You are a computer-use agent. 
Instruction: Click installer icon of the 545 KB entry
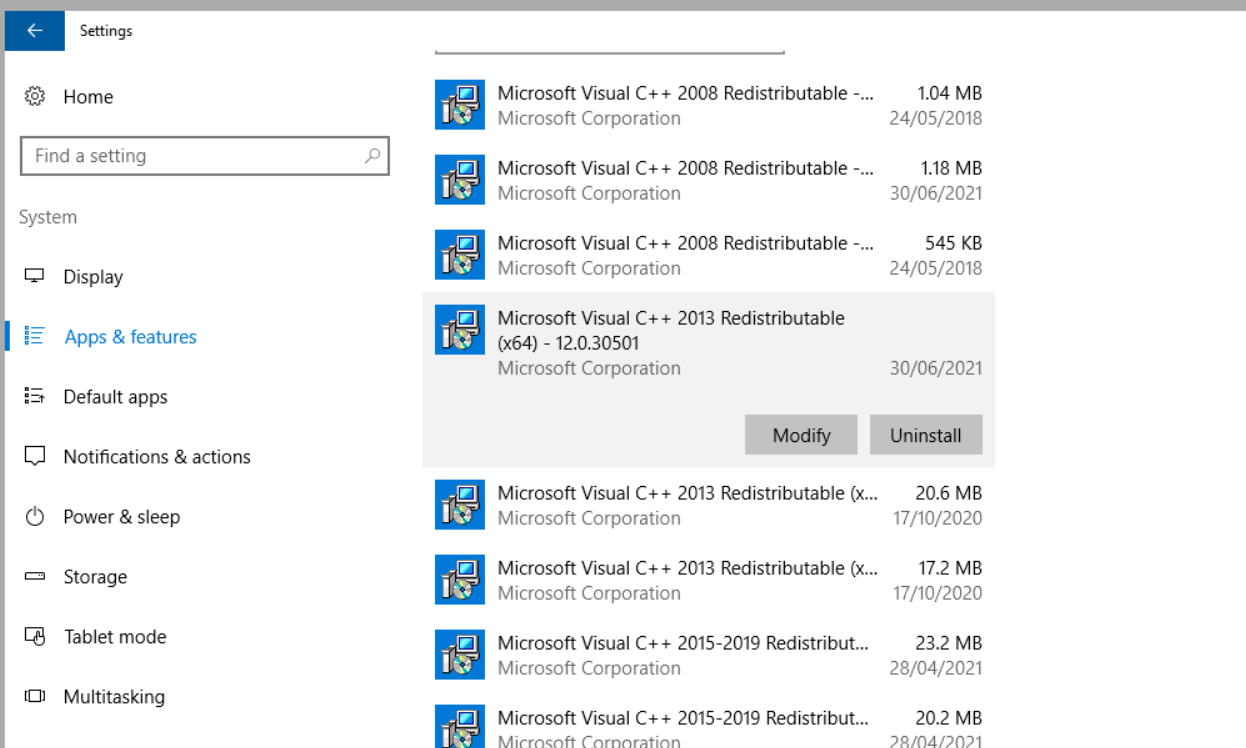point(460,255)
